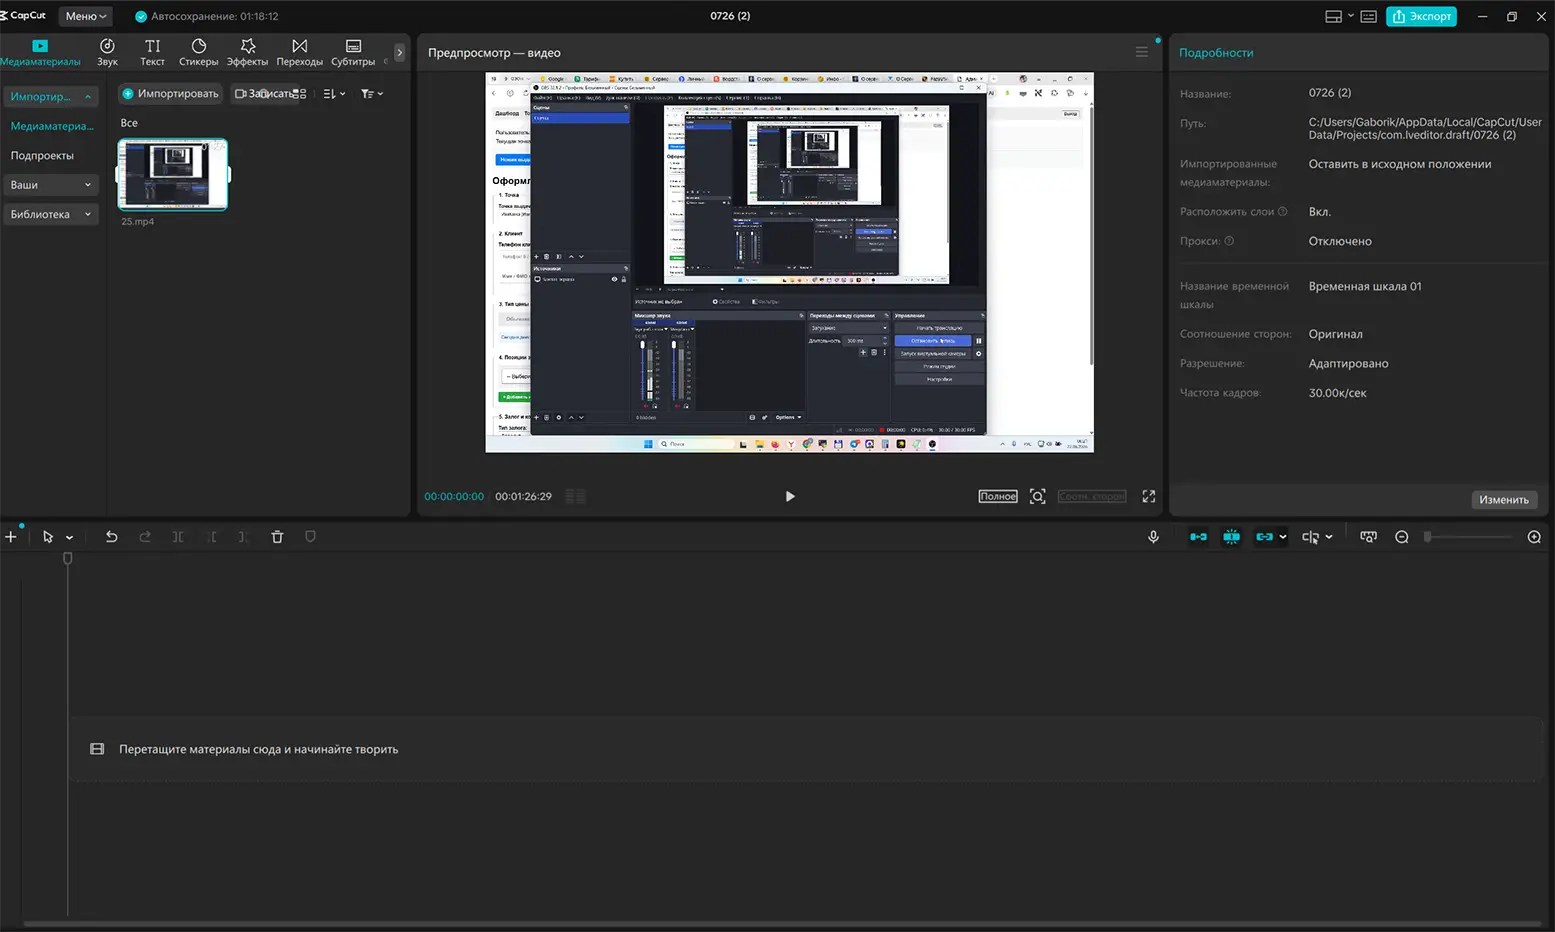
Task: Open the sort order dropdown
Action: (334, 94)
